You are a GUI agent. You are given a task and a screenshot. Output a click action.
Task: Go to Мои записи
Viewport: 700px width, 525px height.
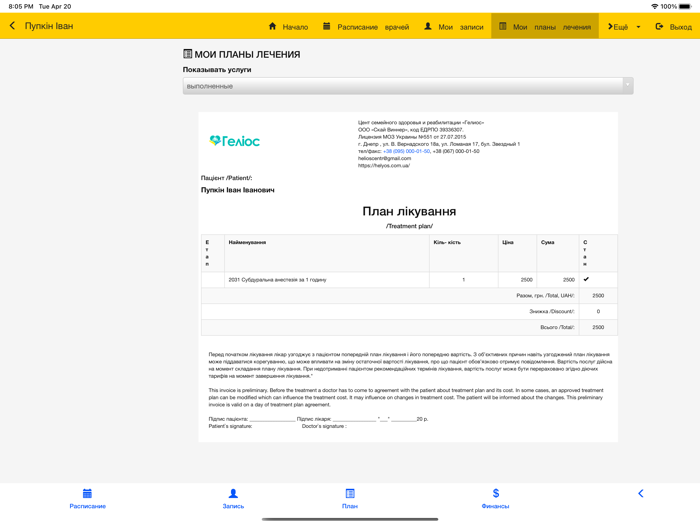click(x=453, y=27)
